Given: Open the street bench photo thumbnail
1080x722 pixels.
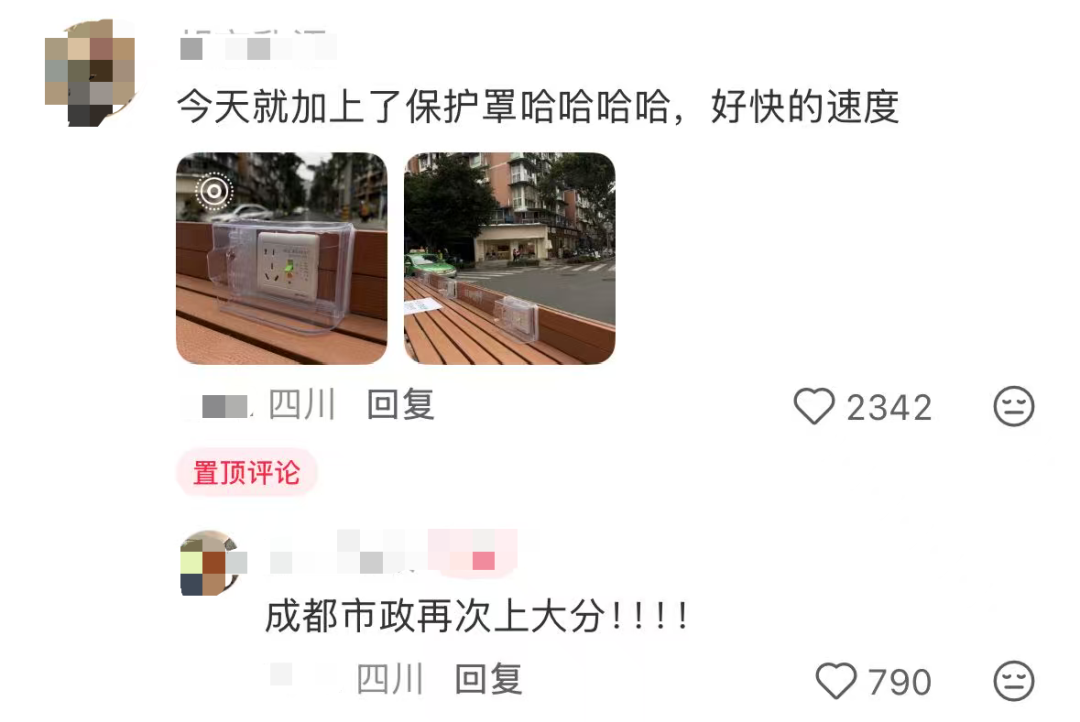Looking at the screenshot, I should [510, 258].
